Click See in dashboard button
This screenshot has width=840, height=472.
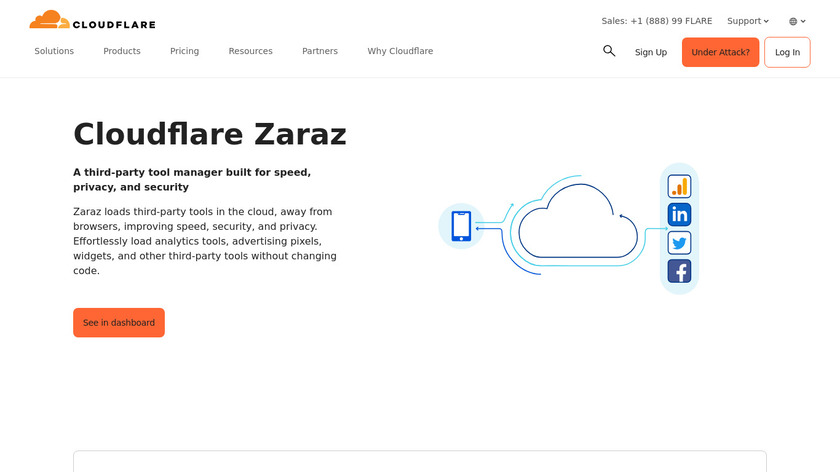119,323
